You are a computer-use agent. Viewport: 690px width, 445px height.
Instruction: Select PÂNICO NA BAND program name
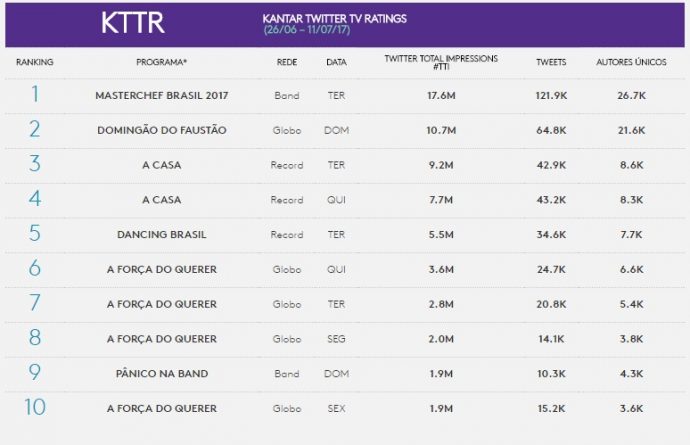point(162,374)
